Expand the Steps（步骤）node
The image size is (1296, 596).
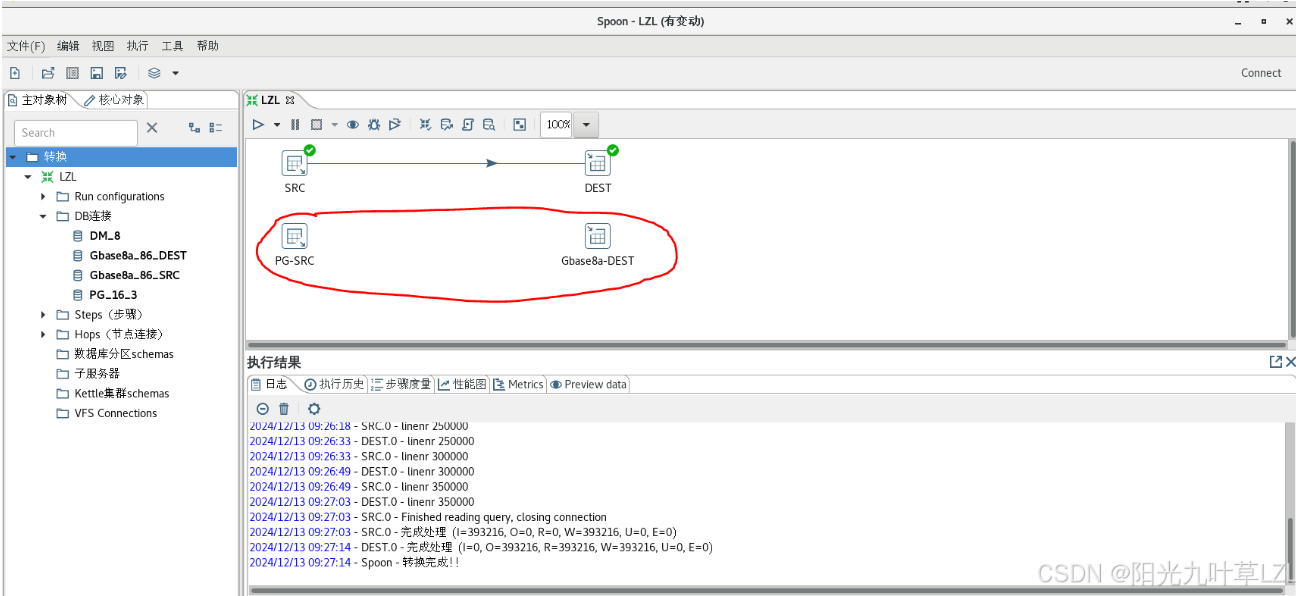[43, 315]
